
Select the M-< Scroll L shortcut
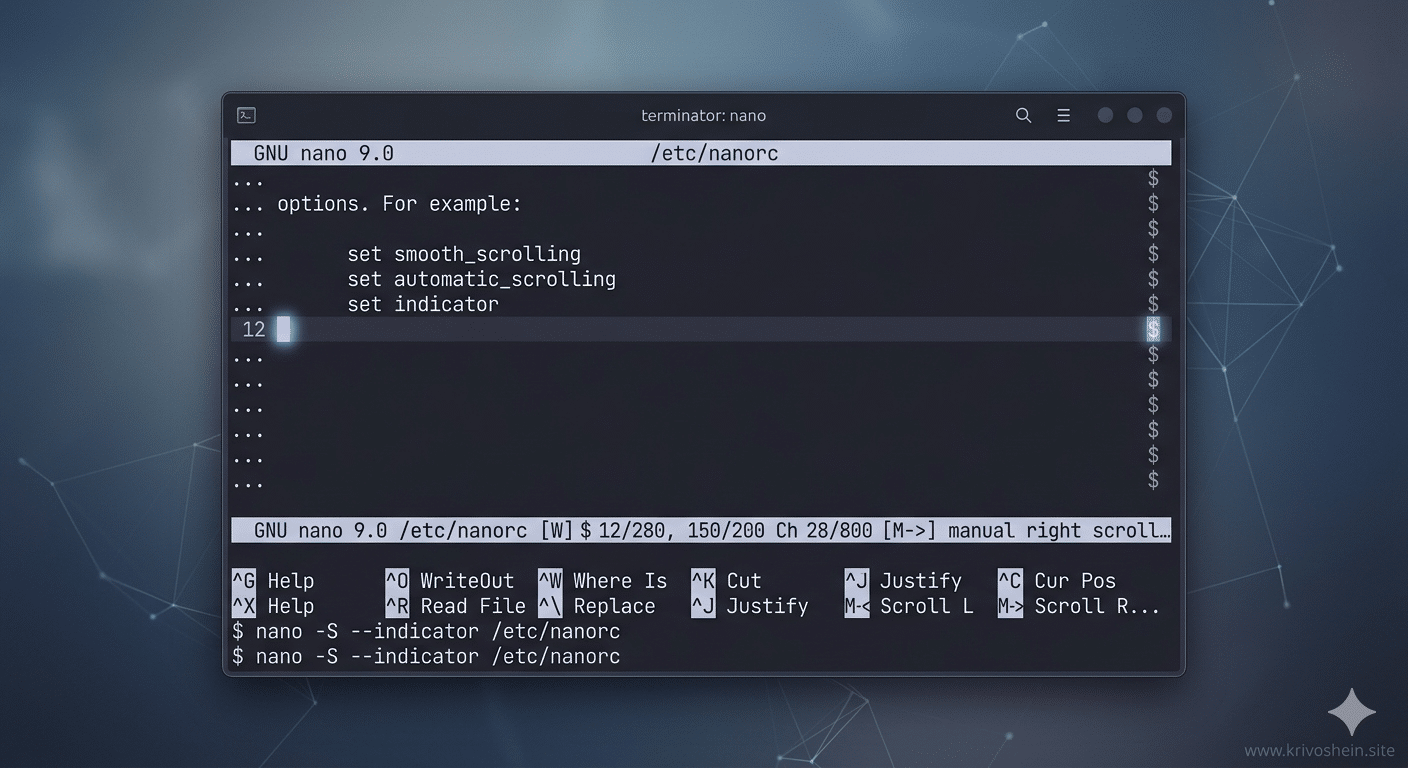[x=909, y=606]
